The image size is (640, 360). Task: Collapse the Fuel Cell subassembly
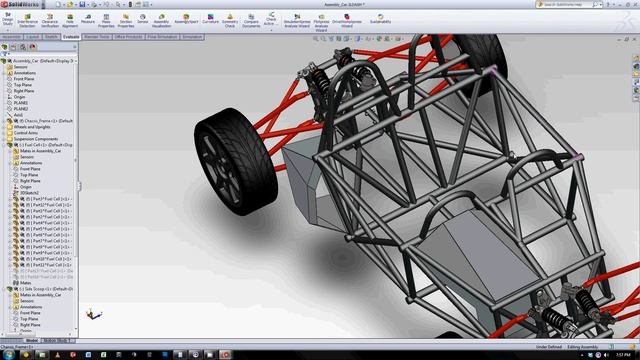[x=4, y=145]
